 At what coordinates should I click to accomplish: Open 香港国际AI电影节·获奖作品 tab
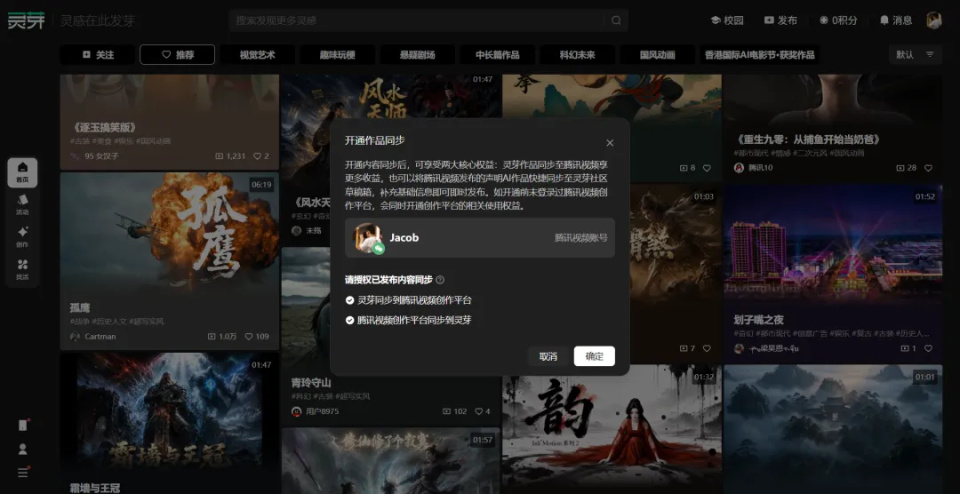pyautogui.click(x=760, y=54)
